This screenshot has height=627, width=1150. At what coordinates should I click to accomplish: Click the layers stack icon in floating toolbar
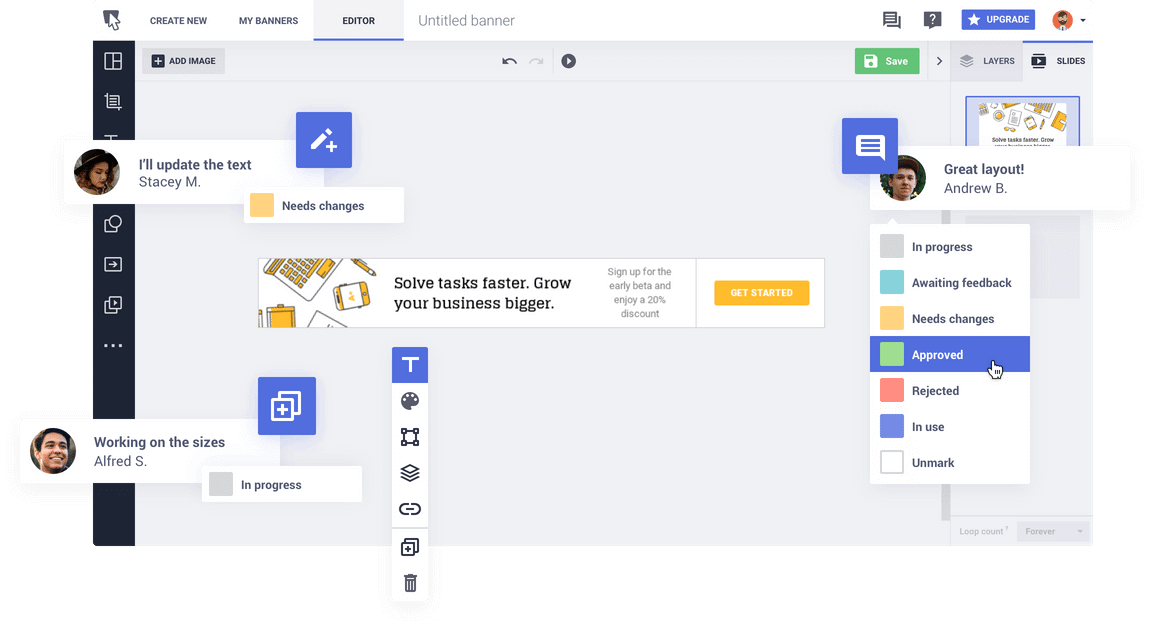click(x=410, y=473)
